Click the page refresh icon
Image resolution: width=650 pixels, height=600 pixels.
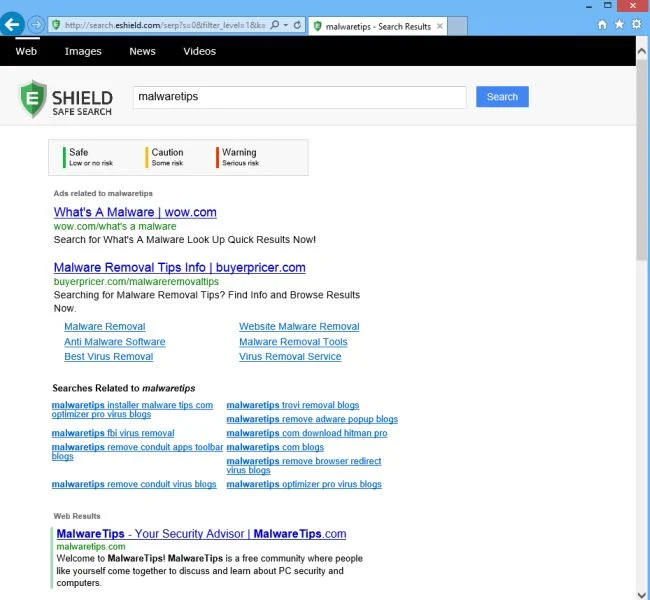point(297,25)
